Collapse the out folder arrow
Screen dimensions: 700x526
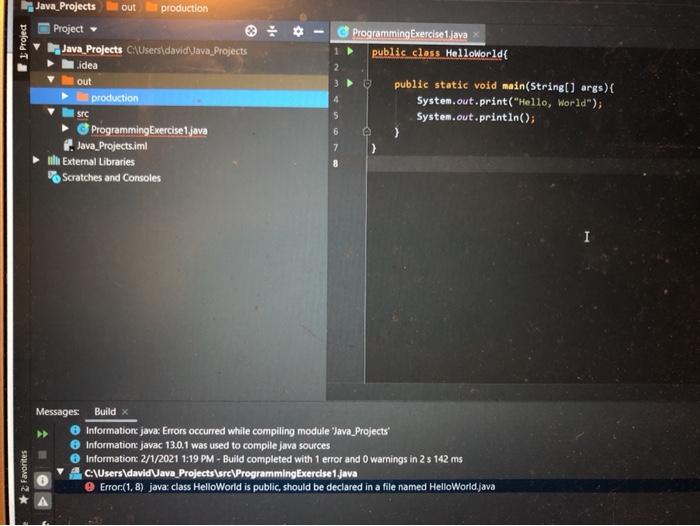pos(50,79)
